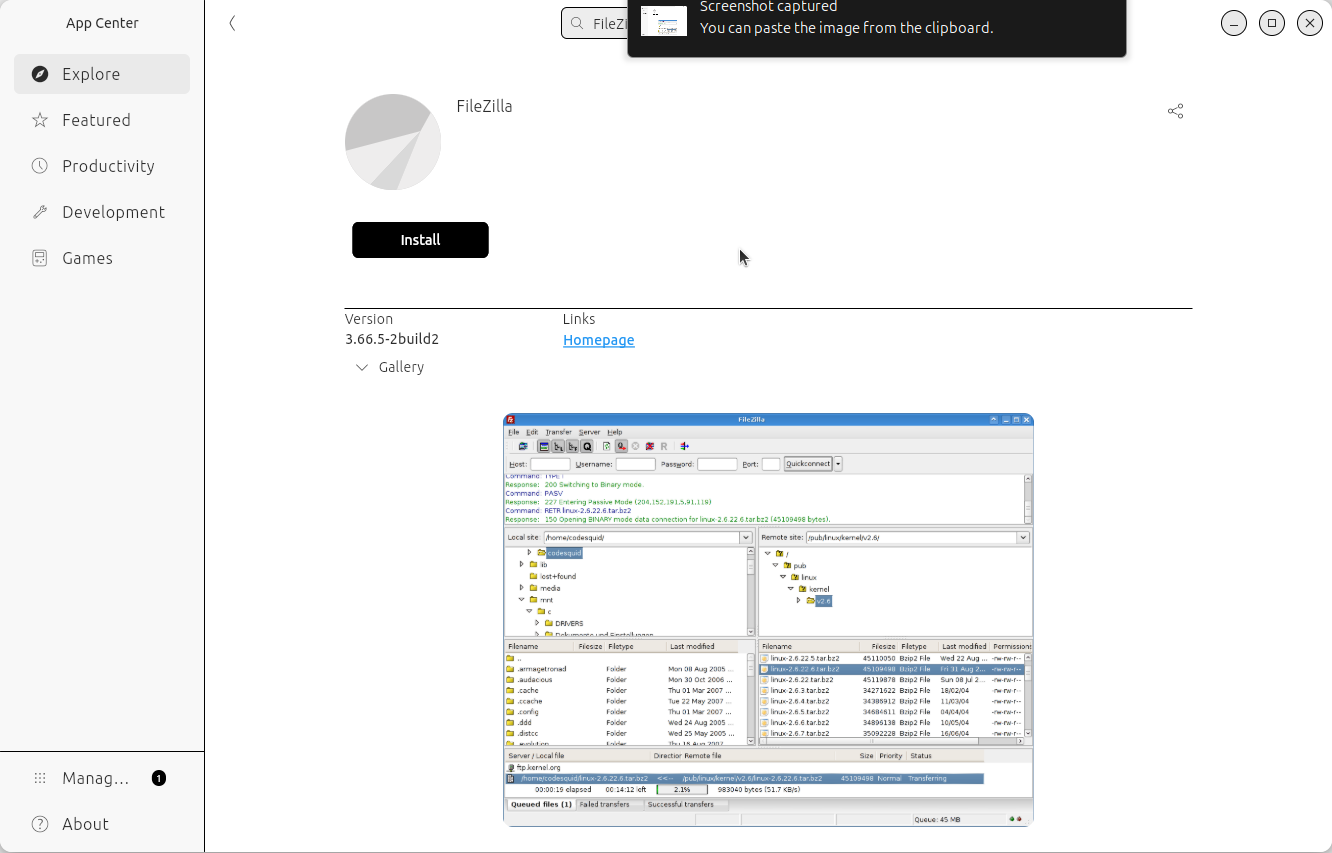The image size is (1332, 853).
Task: Click the Links heading
Action: [x=579, y=319]
